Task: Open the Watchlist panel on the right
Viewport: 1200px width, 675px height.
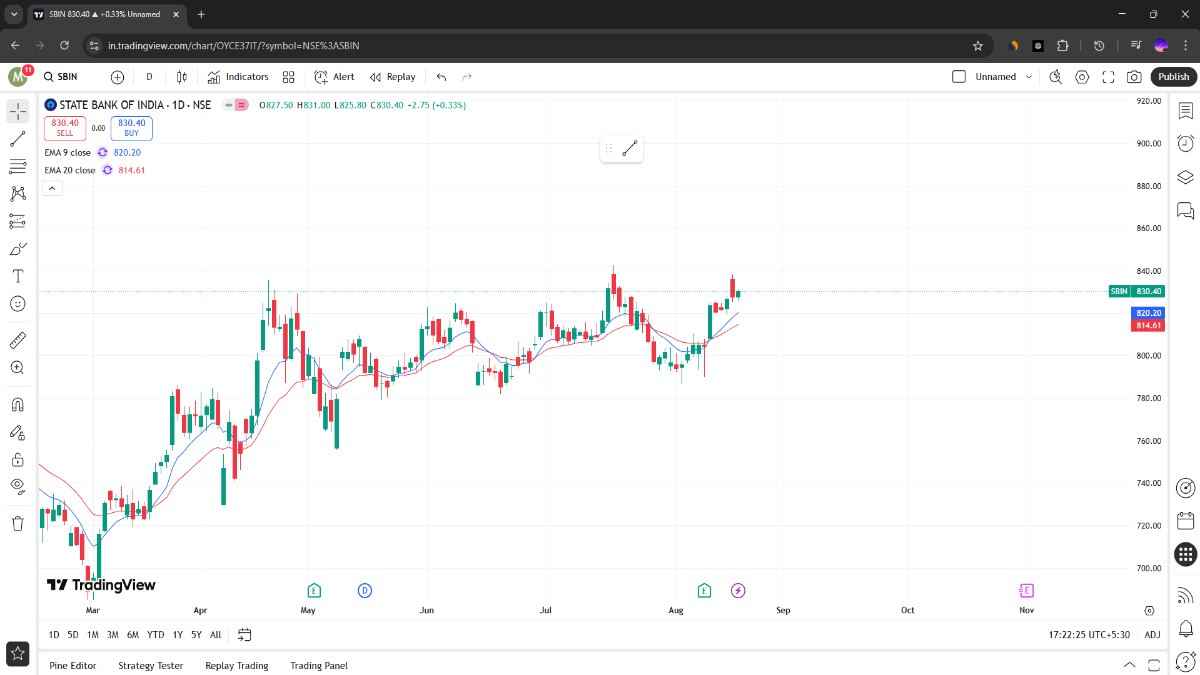Action: tap(1185, 110)
